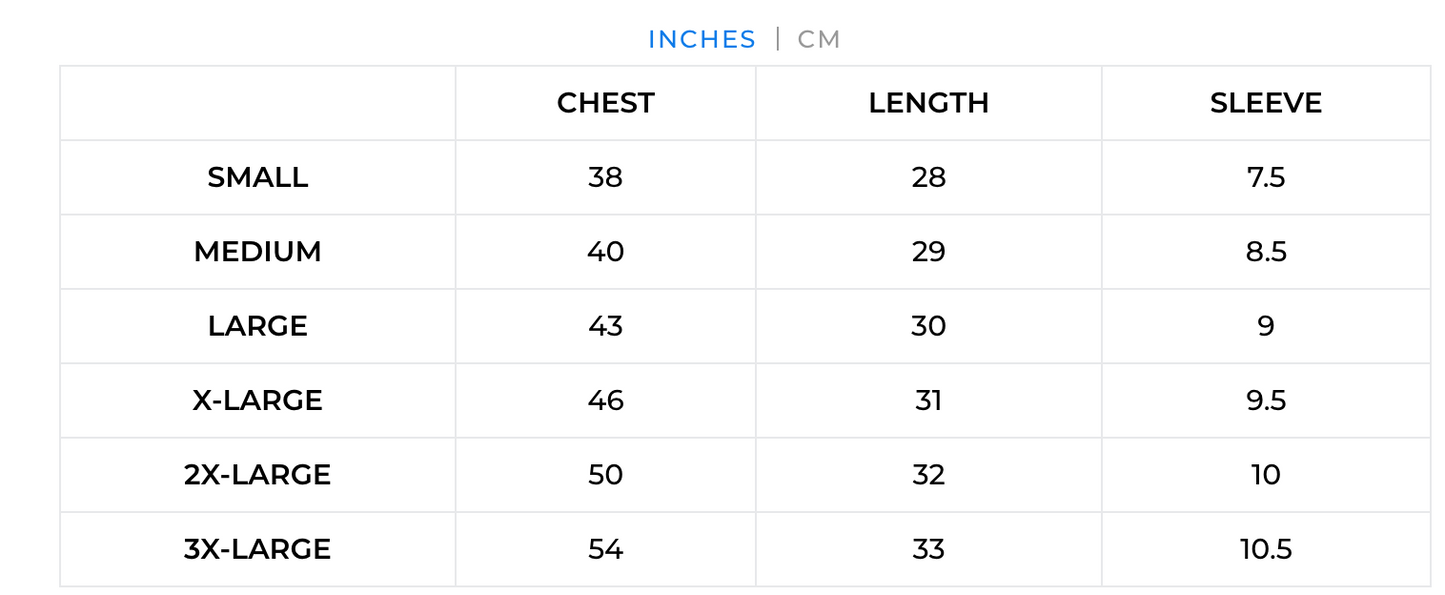
Task: Click the 2X-LARGE size row label
Action: point(258,474)
